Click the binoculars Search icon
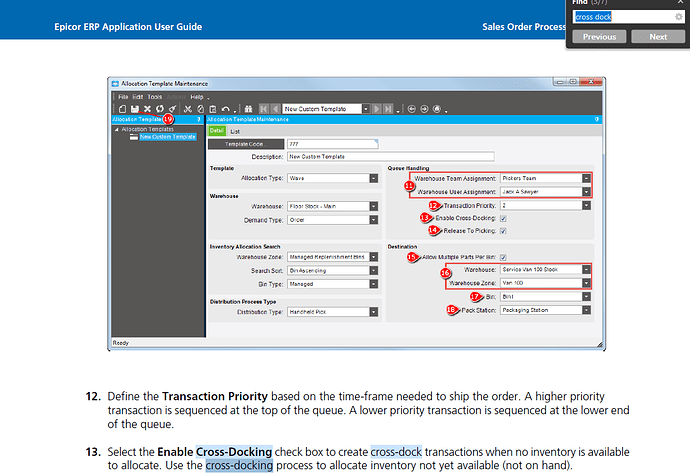The image size is (690, 476). click(249, 109)
